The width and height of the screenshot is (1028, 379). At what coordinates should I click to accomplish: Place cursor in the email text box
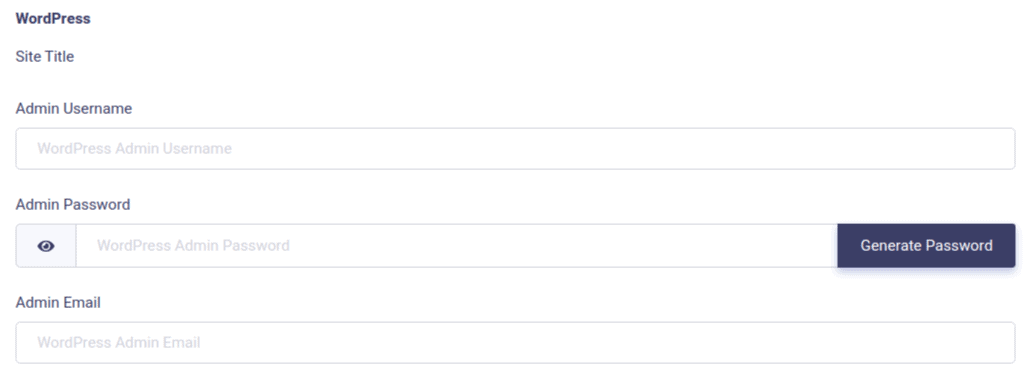click(x=515, y=342)
